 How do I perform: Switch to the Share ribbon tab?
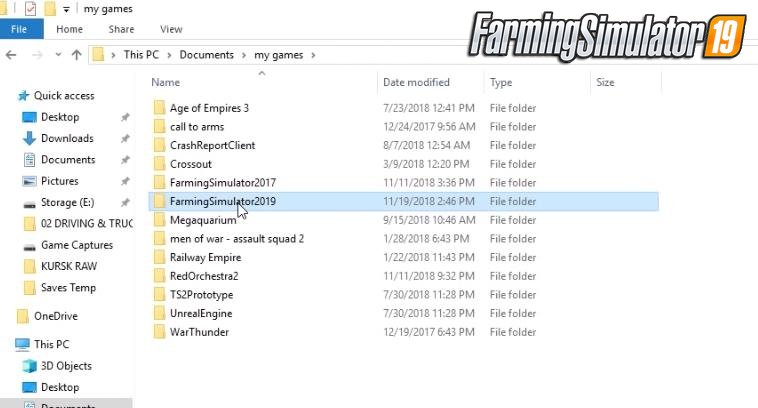coord(121,29)
